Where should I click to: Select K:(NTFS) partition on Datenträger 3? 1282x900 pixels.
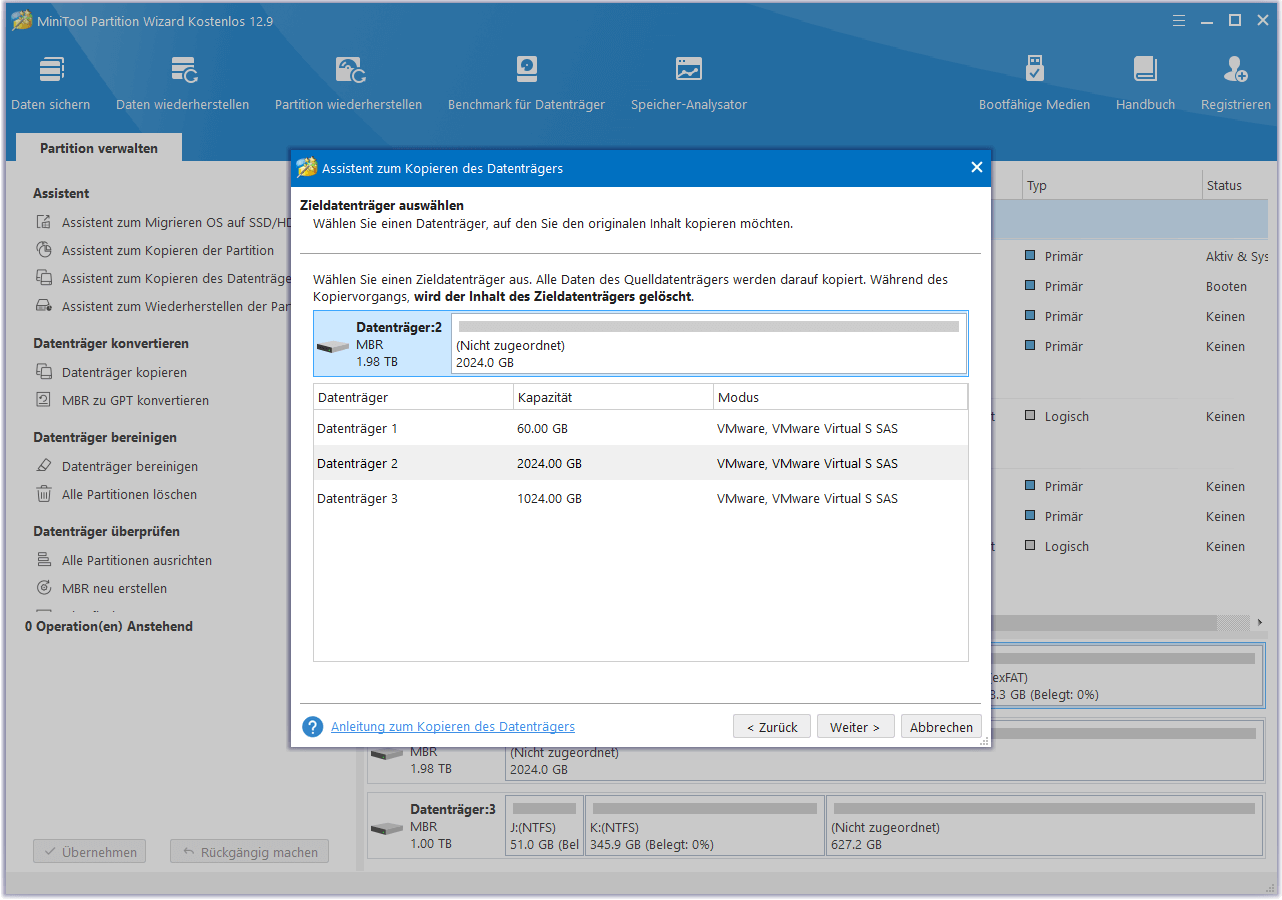pos(706,825)
